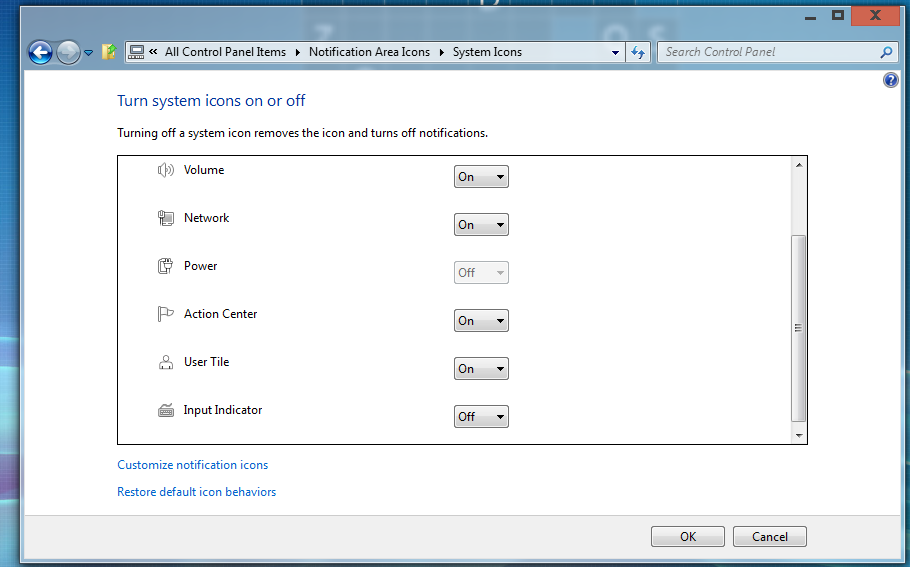Go back using the Back arrow button
The width and height of the screenshot is (910, 567).
tap(40, 52)
